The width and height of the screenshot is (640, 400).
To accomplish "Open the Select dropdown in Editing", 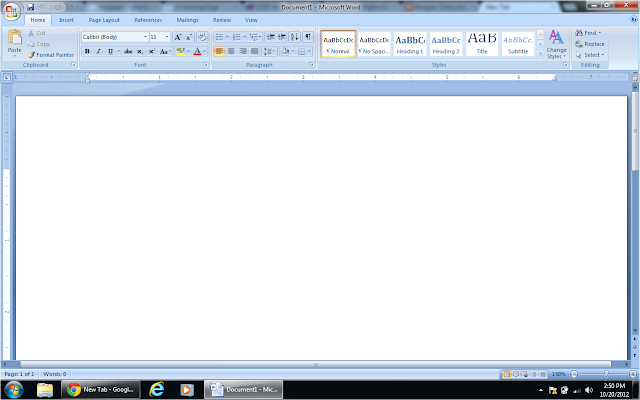I will point(590,55).
